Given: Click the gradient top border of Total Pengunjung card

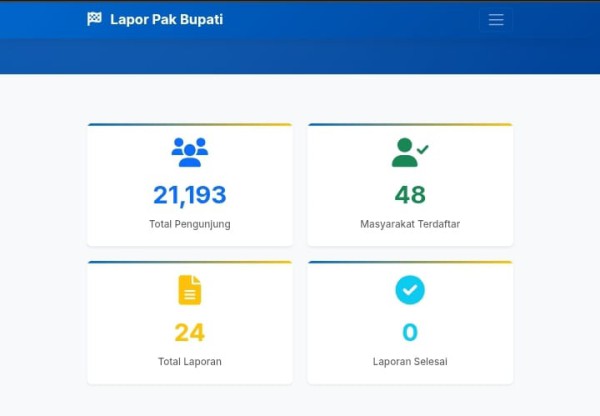Looking at the screenshot, I should point(190,125).
